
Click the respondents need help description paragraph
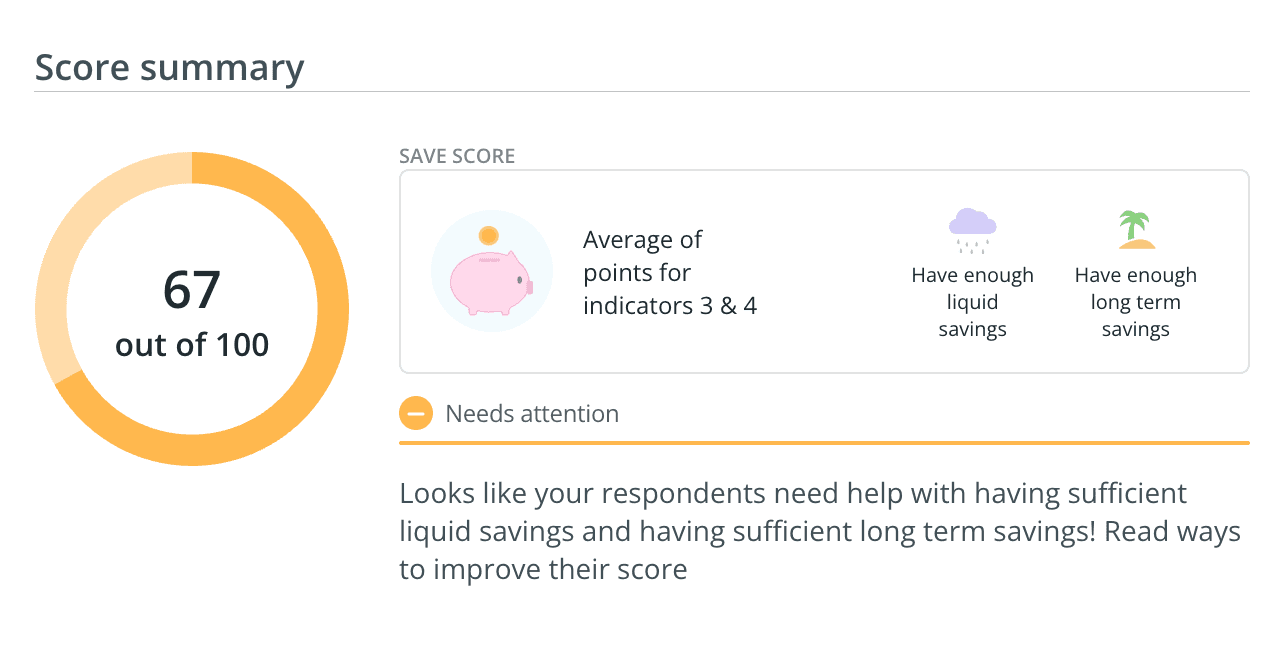820,531
